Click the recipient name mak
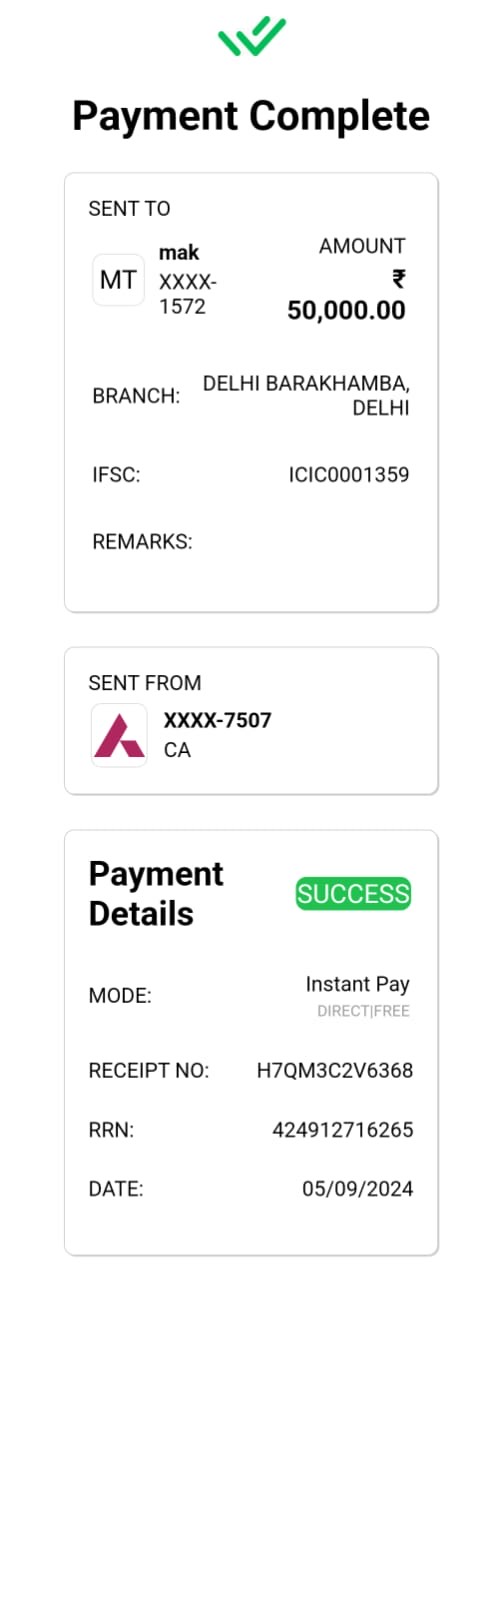The image size is (501, 1600). pyautogui.click(x=179, y=252)
